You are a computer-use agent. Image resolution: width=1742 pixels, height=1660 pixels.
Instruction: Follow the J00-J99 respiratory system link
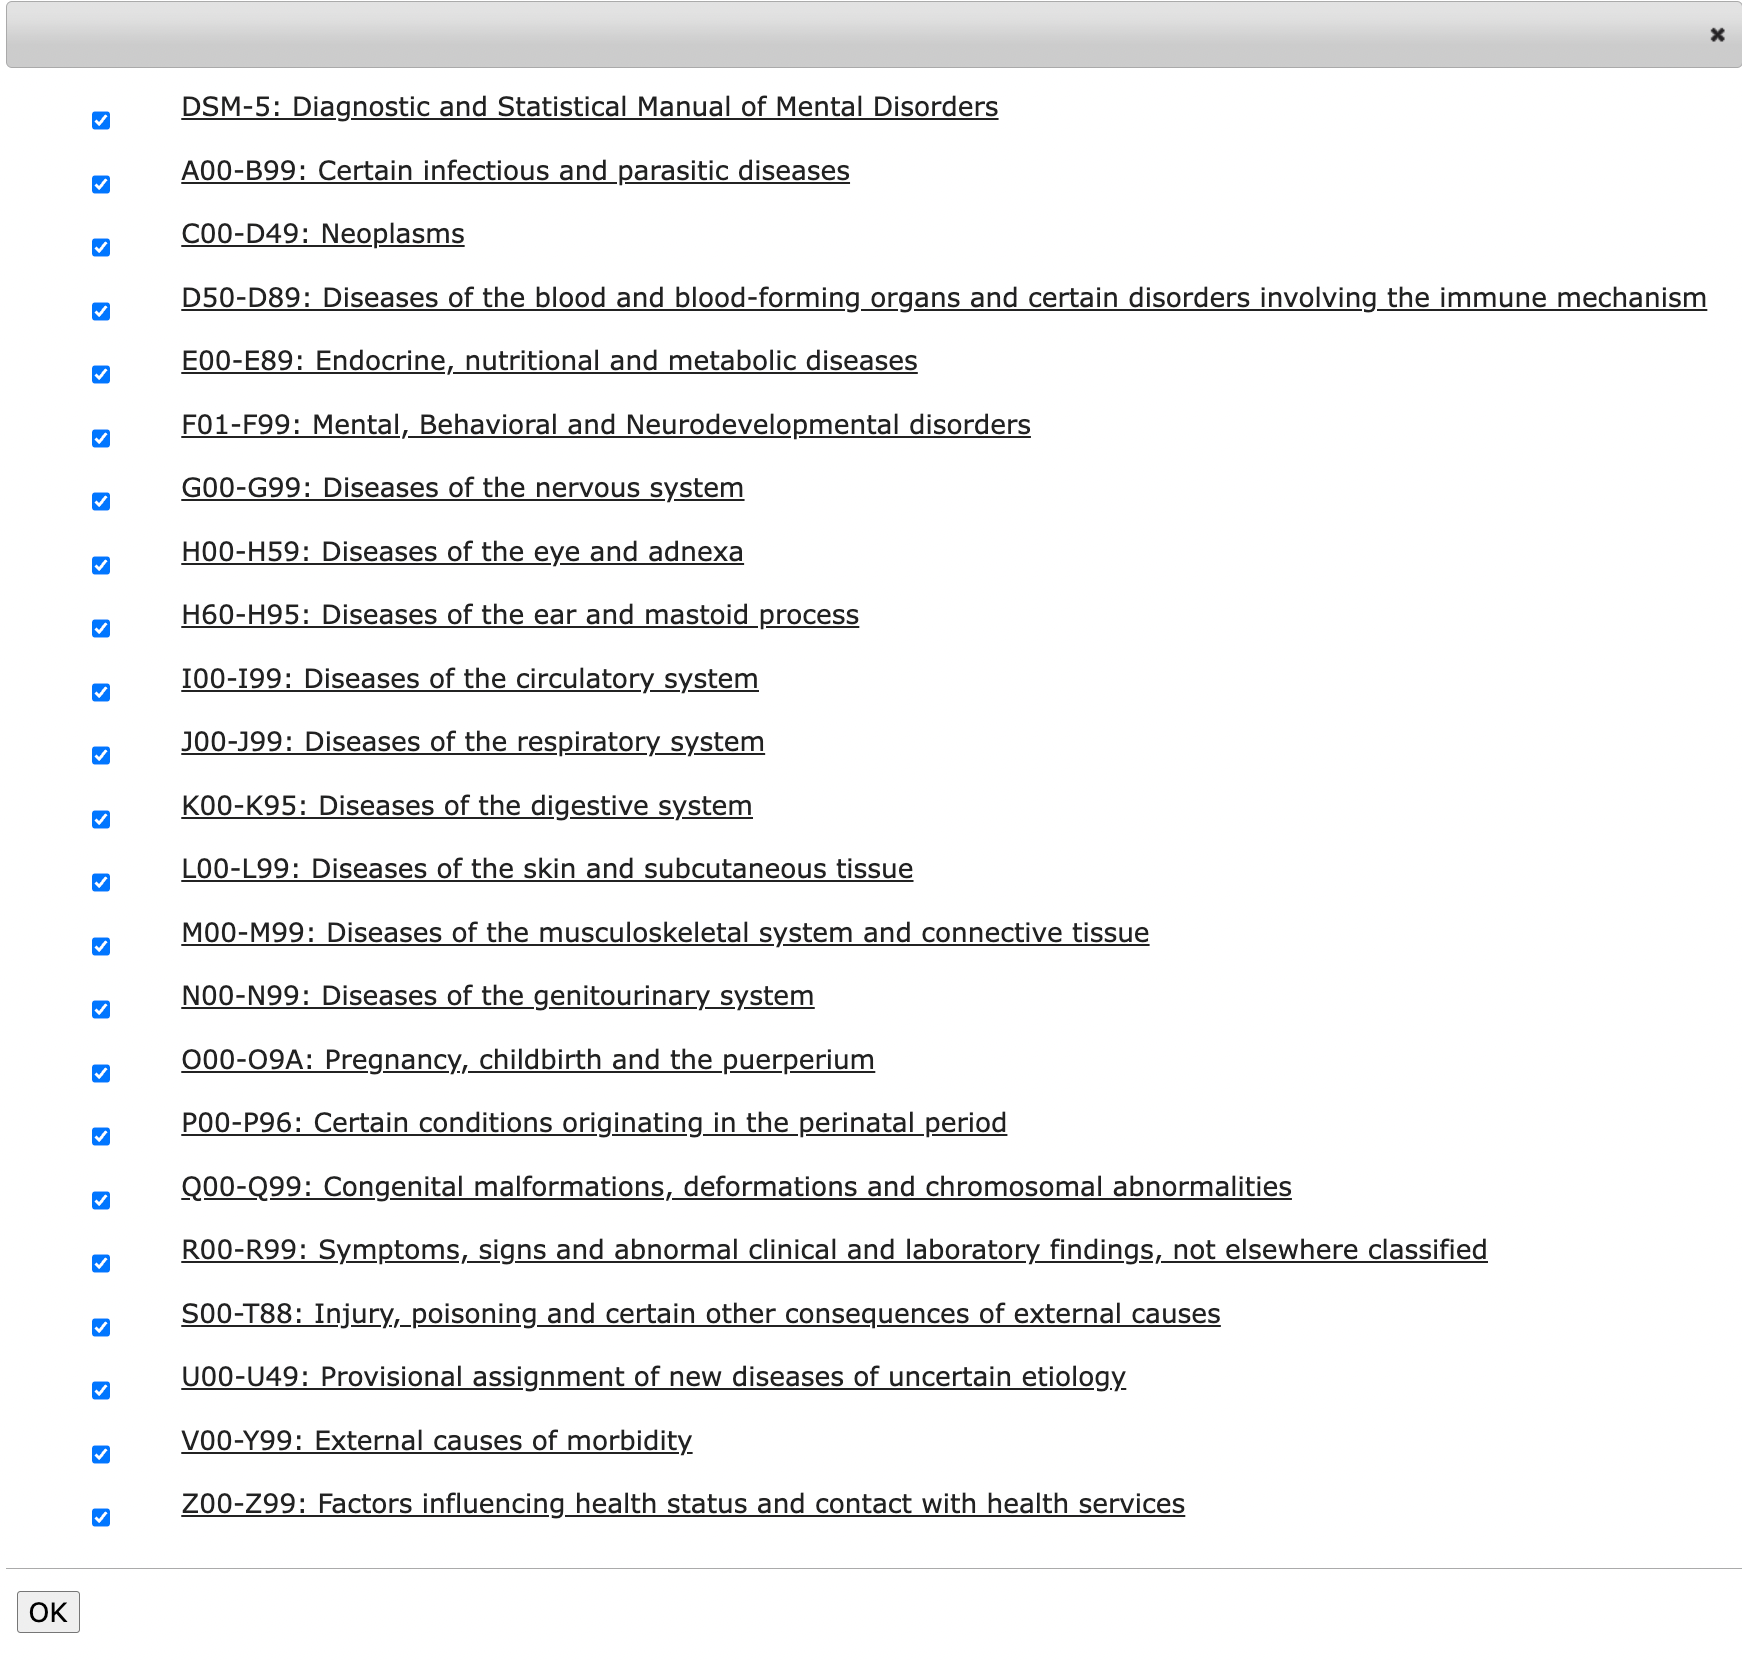click(x=472, y=742)
